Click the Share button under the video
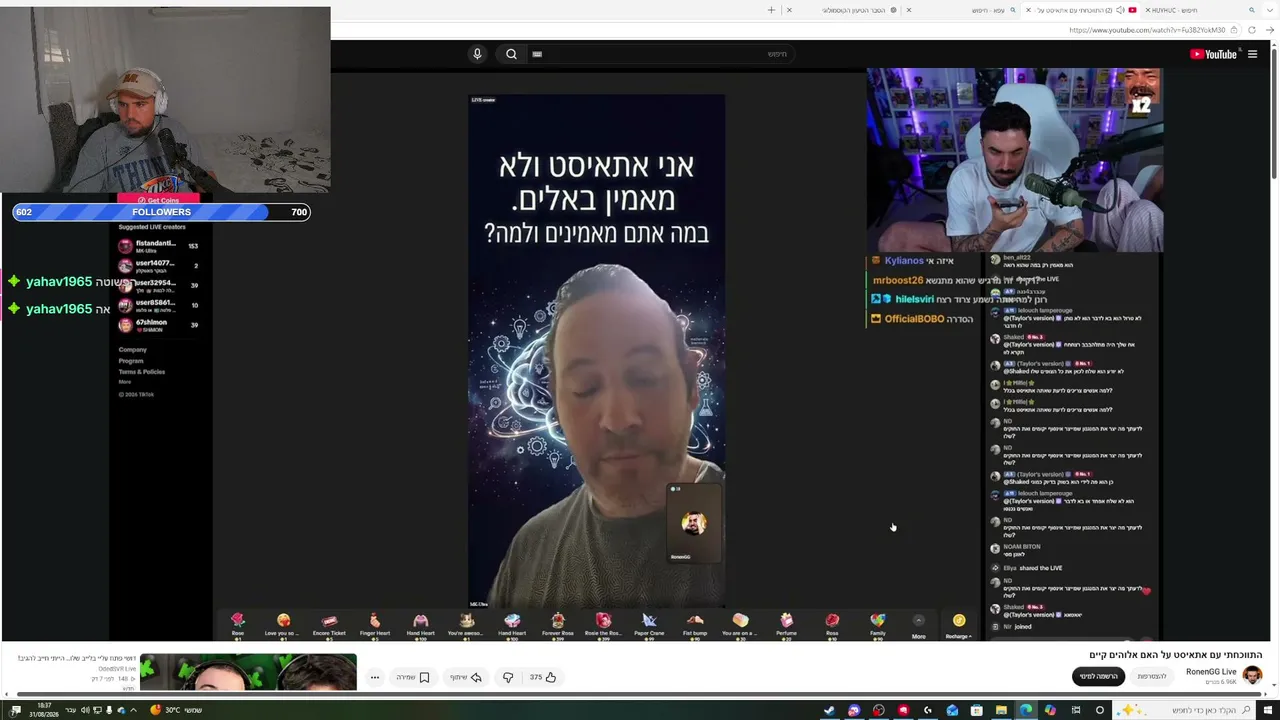Viewport: 1280px width, 720px height. tap(465, 677)
